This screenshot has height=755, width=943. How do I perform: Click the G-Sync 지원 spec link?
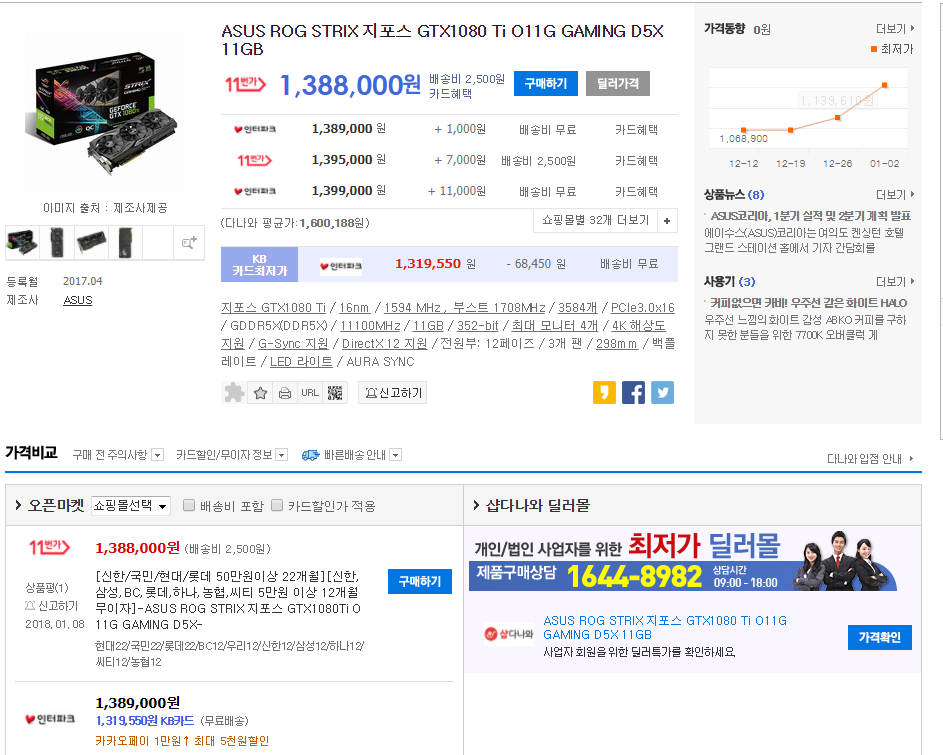point(293,344)
